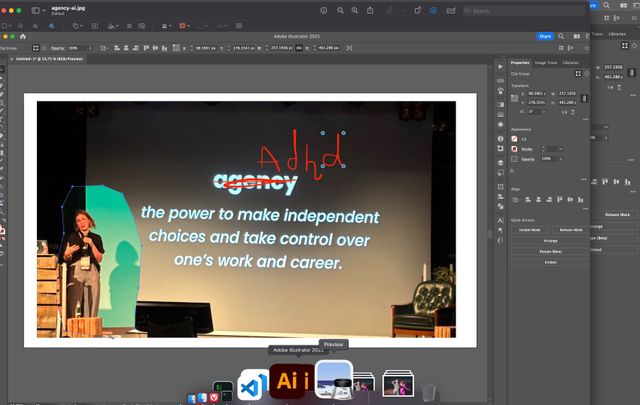Viewport: 640px width, 405px height.
Task: Expand more Transform options ellipsis
Action: [x=586, y=119]
